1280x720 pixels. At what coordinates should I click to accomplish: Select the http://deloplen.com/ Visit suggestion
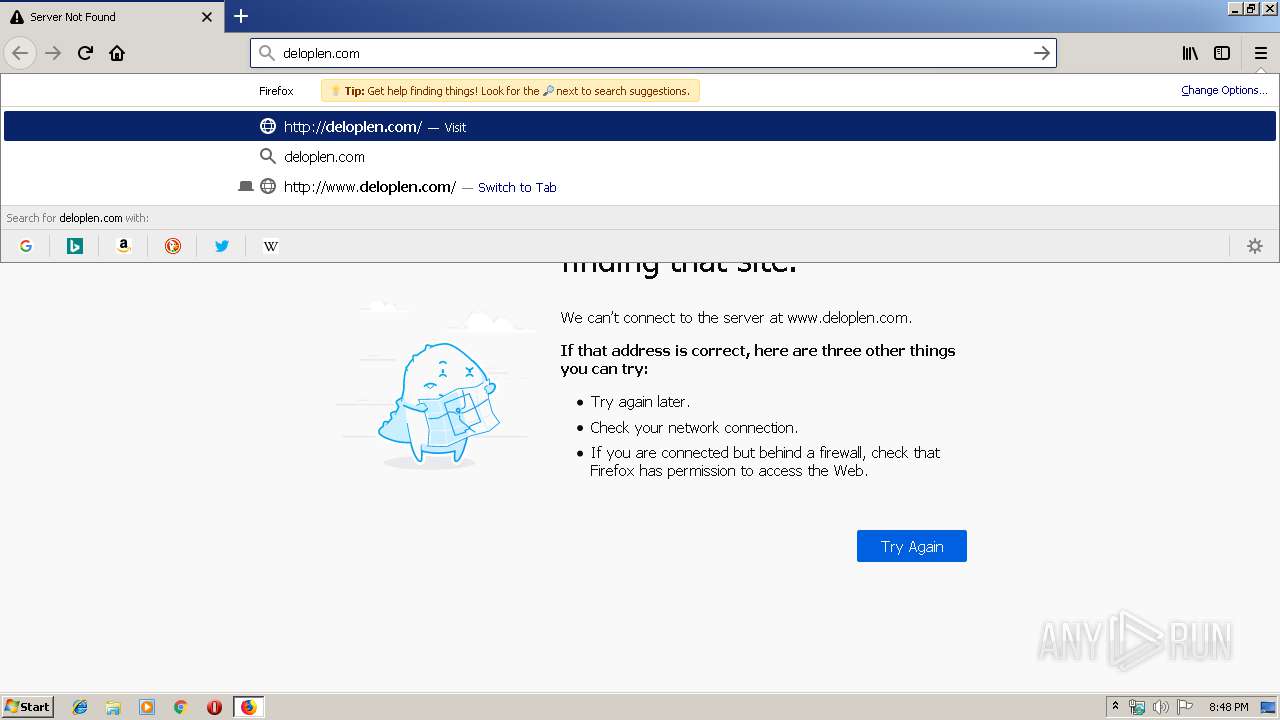(640, 126)
